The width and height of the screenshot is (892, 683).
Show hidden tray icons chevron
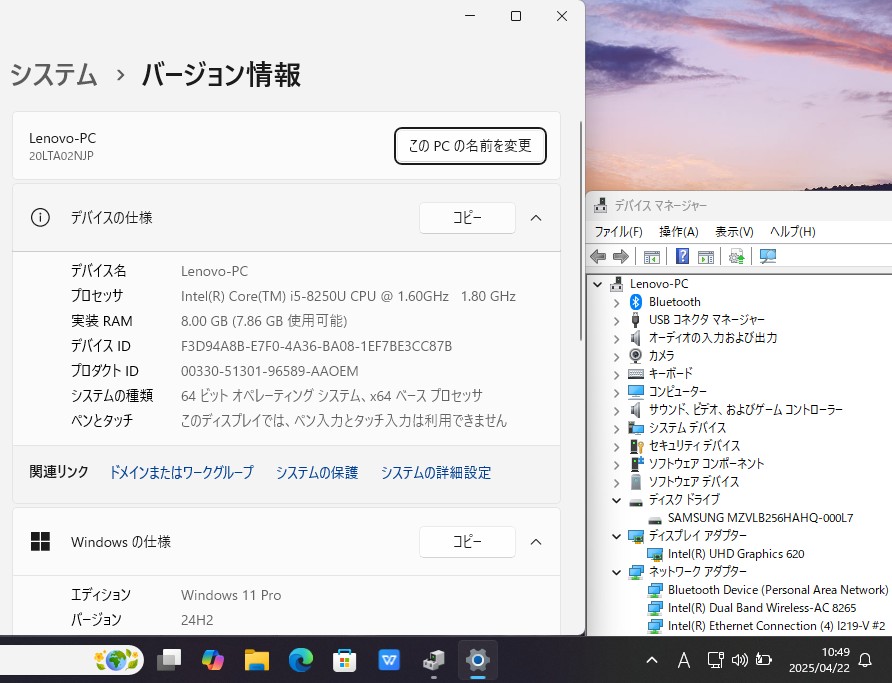[x=652, y=660]
